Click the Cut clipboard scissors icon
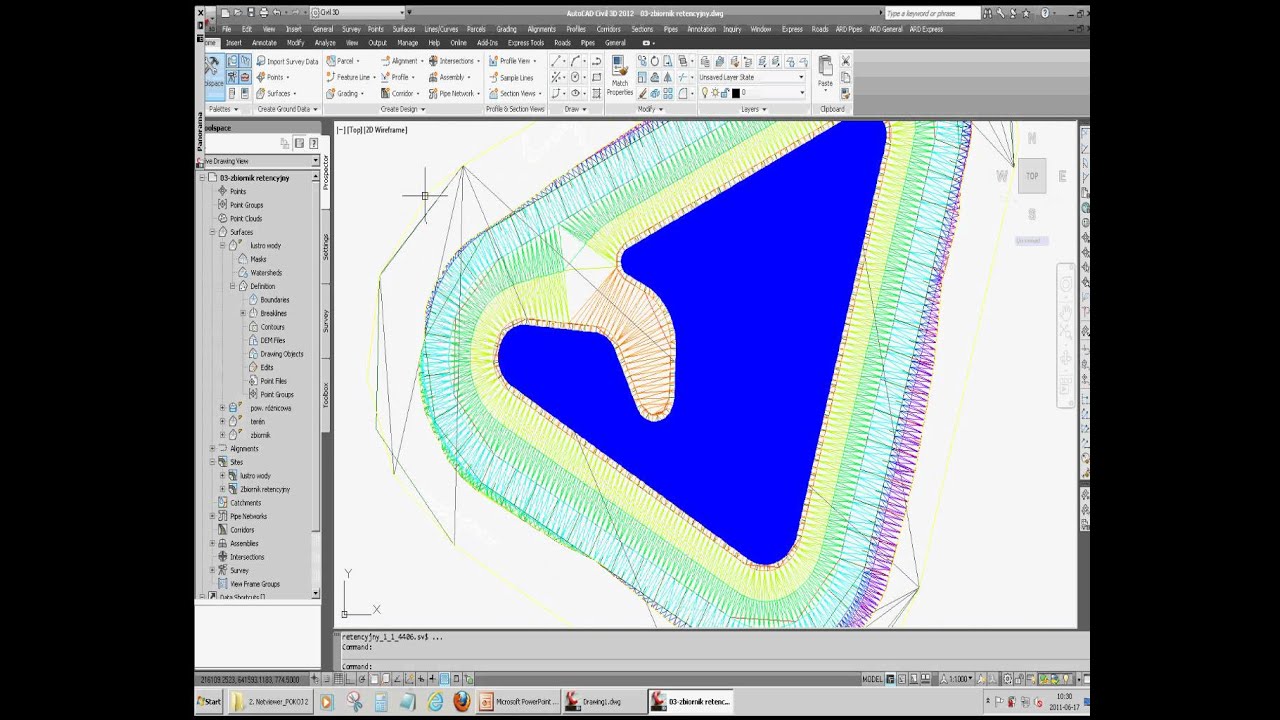 tap(846, 61)
